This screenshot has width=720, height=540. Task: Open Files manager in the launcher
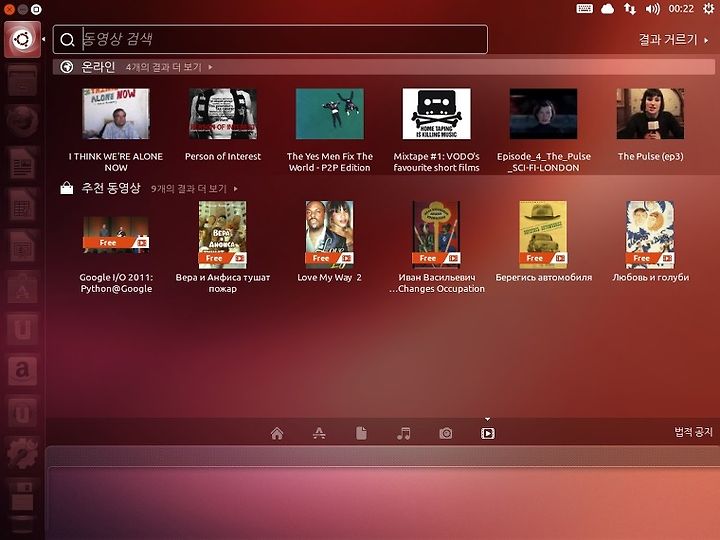point(22,81)
